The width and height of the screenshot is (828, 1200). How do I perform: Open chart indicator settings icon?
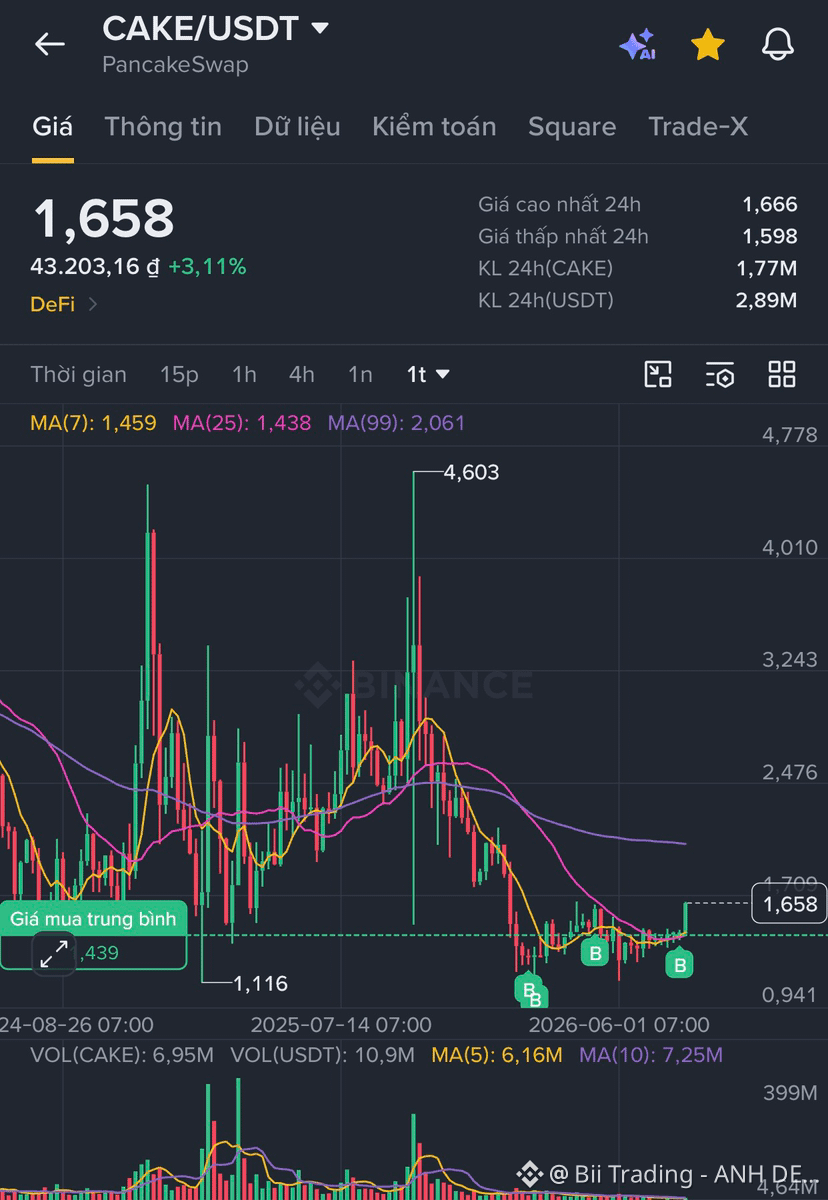pyautogui.click(x=720, y=374)
